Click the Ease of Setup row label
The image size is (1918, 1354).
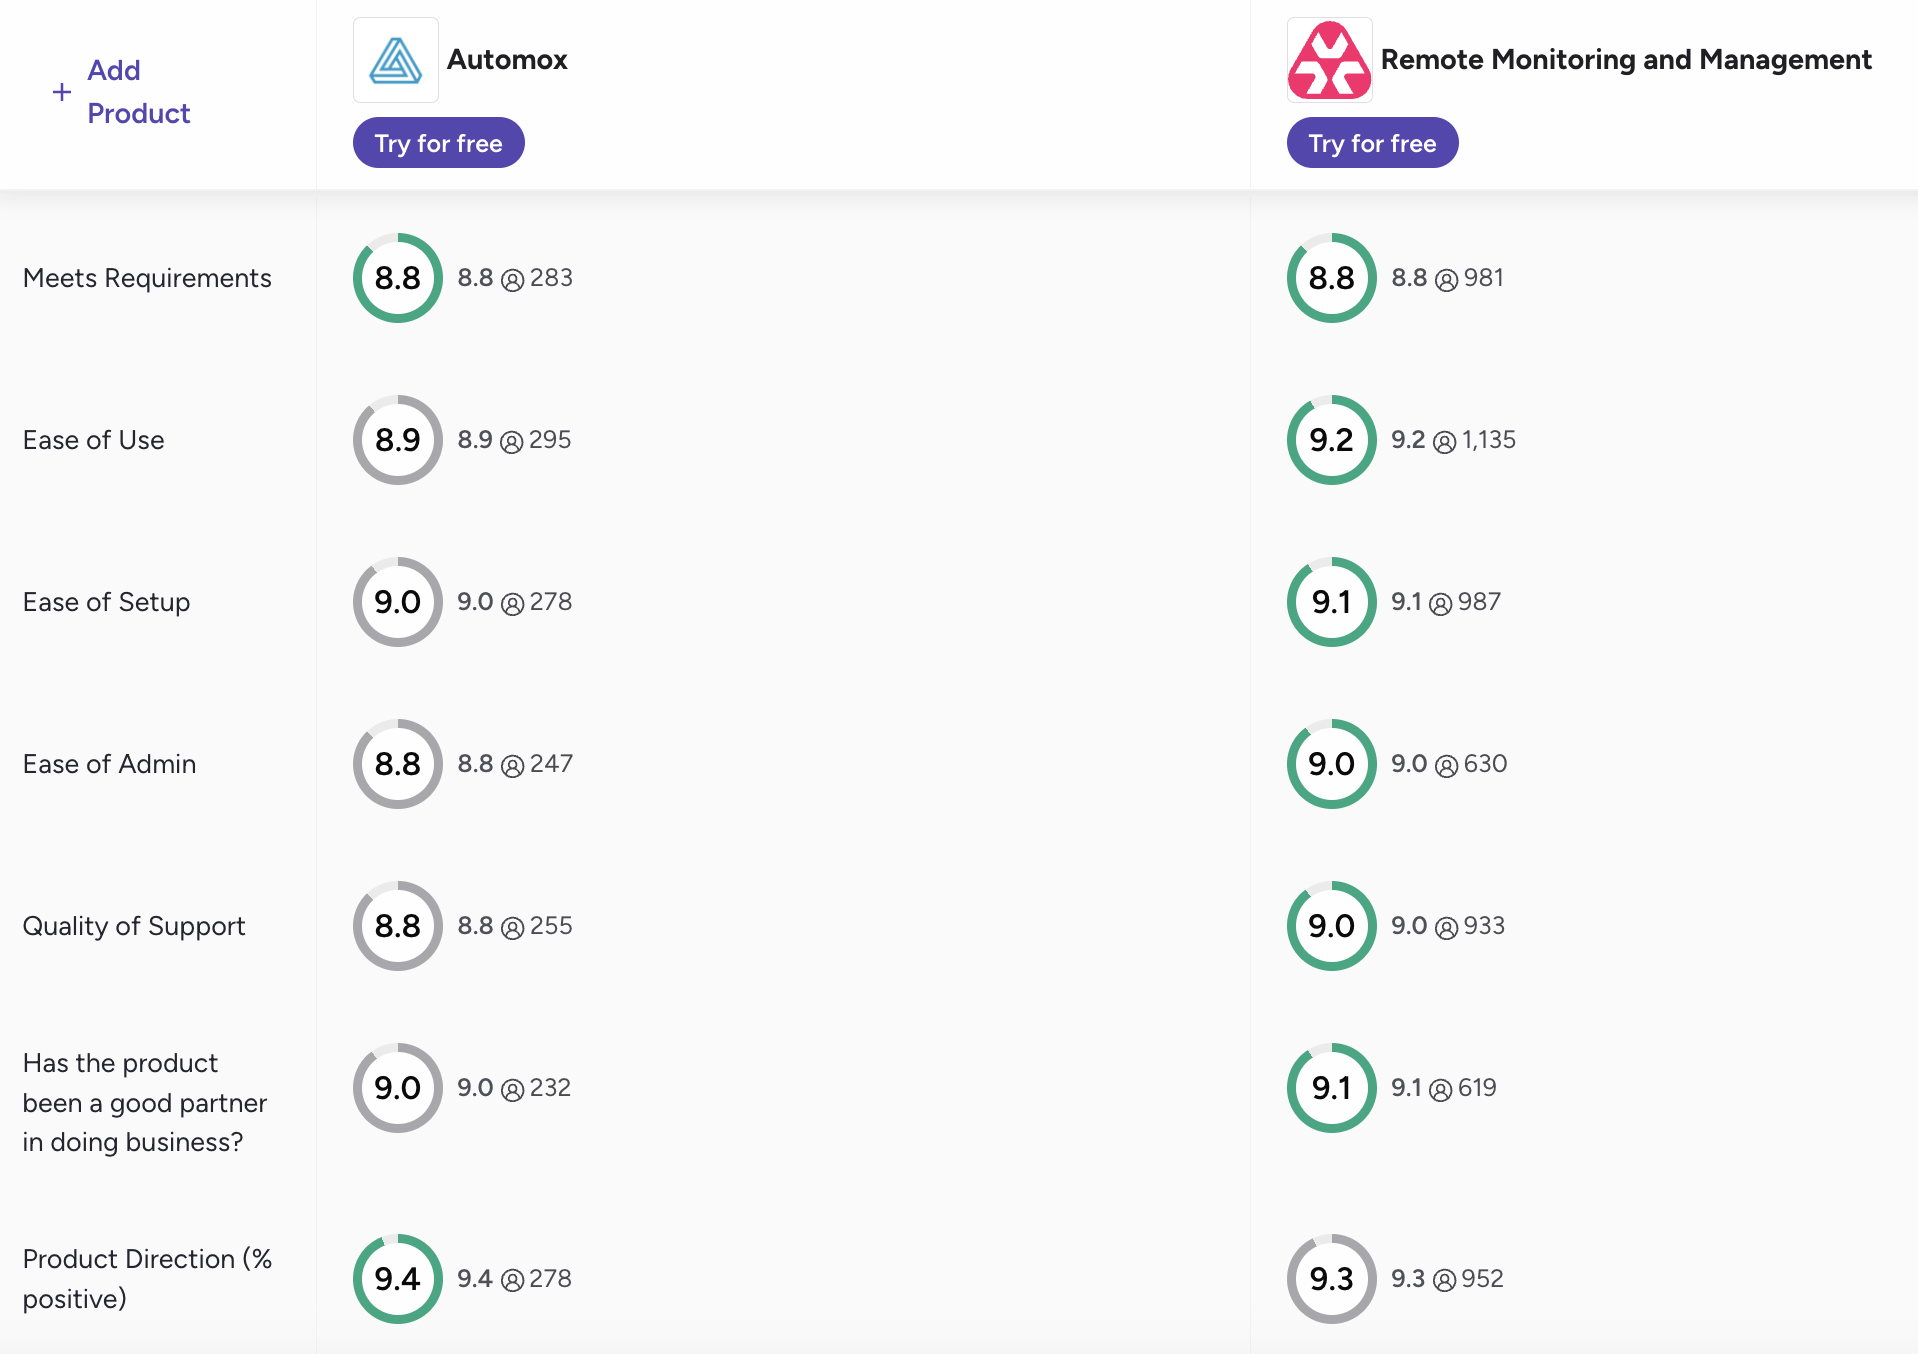(x=106, y=602)
